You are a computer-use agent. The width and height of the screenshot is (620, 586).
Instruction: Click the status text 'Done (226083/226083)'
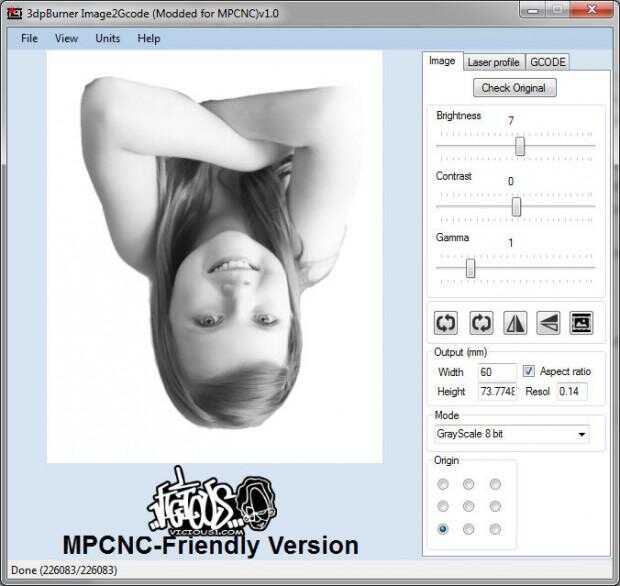(x=64, y=570)
